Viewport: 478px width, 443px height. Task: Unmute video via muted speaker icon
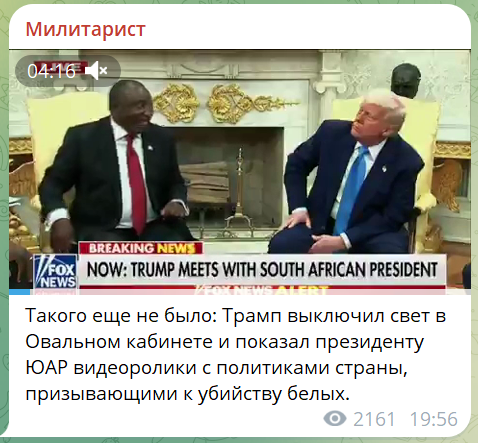[x=96, y=70]
